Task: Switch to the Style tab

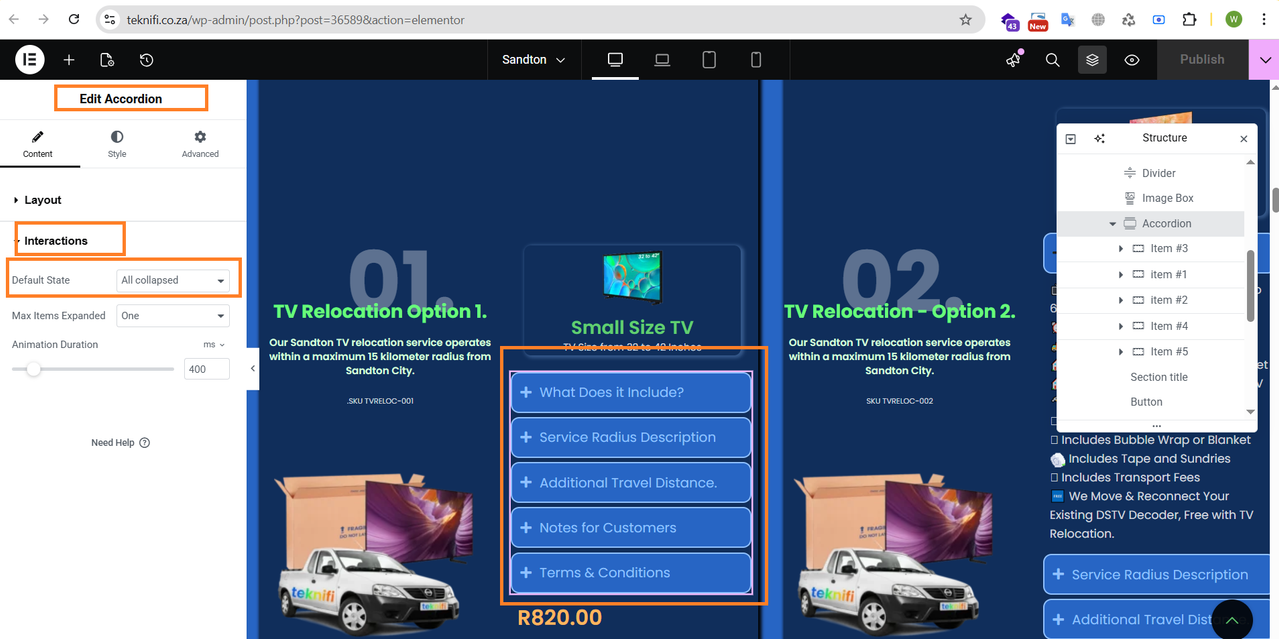Action: pos(117,144)
